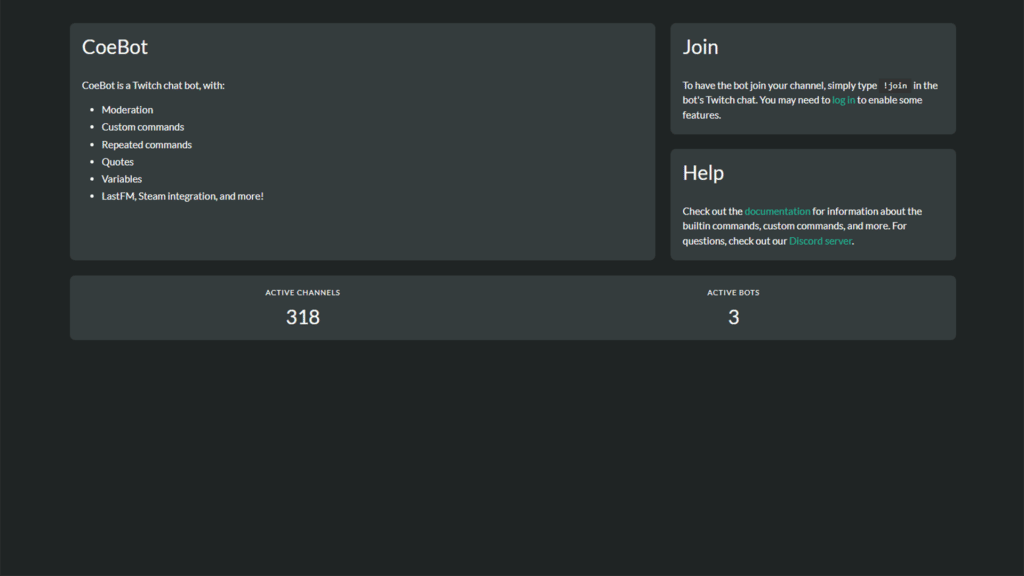Screen dimensions: 1024x576
Task: Click the Help heading
Action: tap(703, 173)
